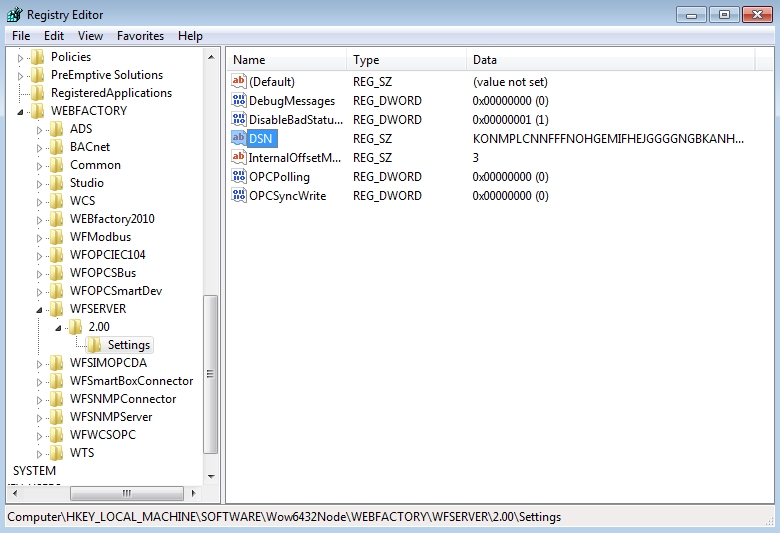
Task: Select the WEBfactory2010 registry key
Action: pos(112,219)
